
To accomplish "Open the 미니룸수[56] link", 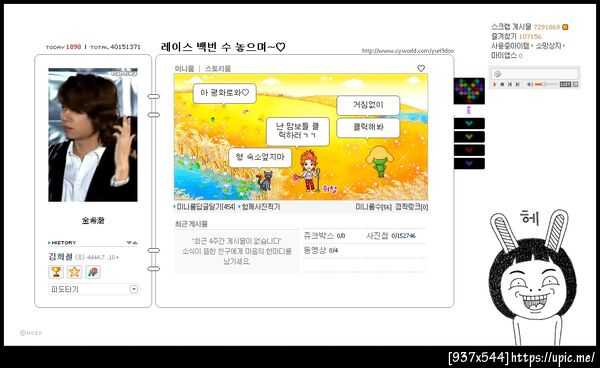I will click(x=373, y=207).
